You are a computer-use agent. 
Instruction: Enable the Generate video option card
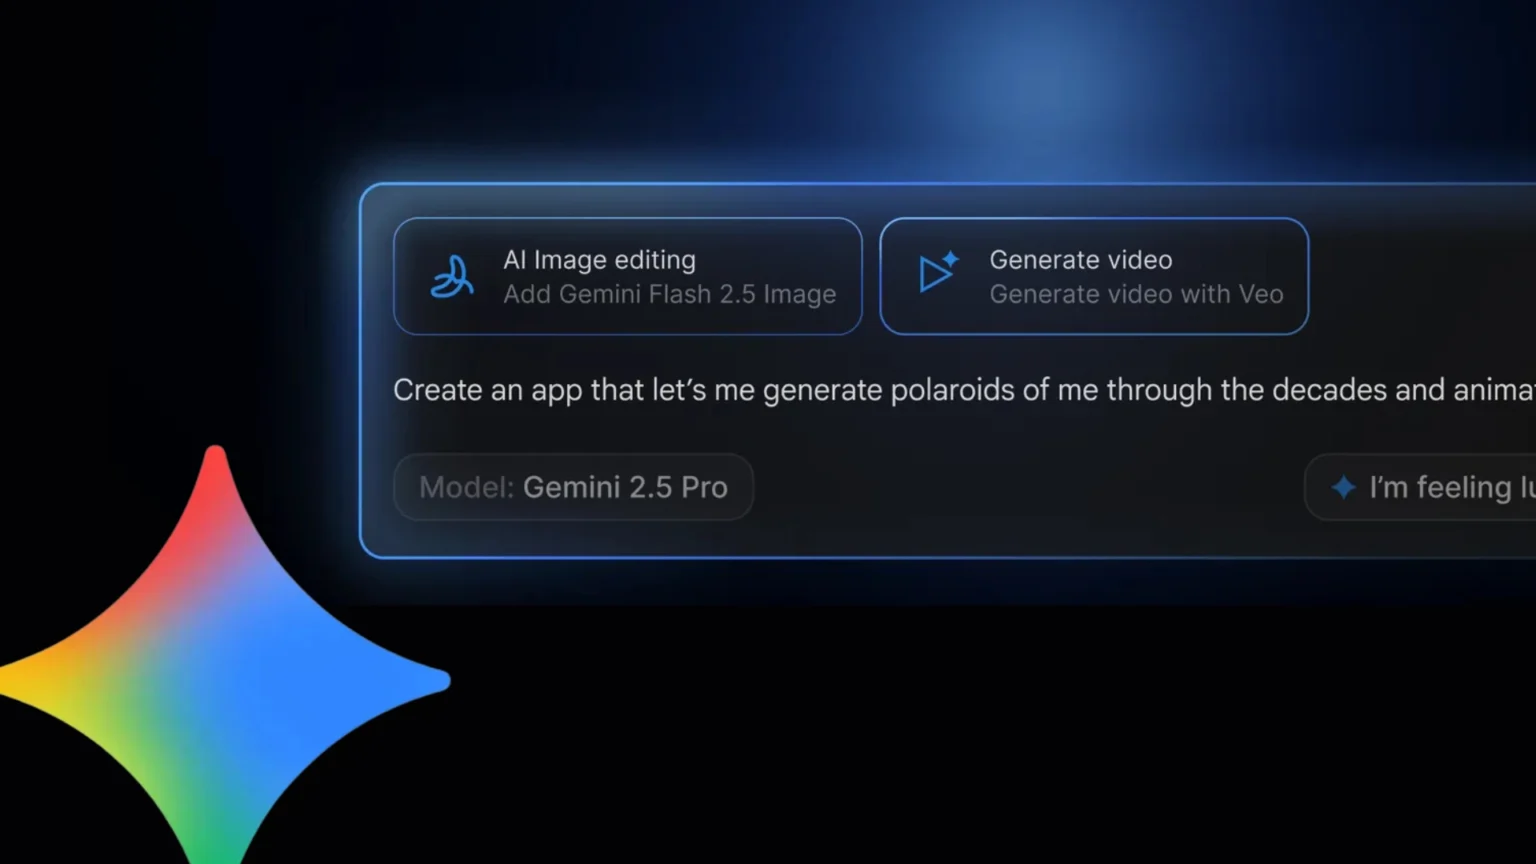click(1093, 276)
